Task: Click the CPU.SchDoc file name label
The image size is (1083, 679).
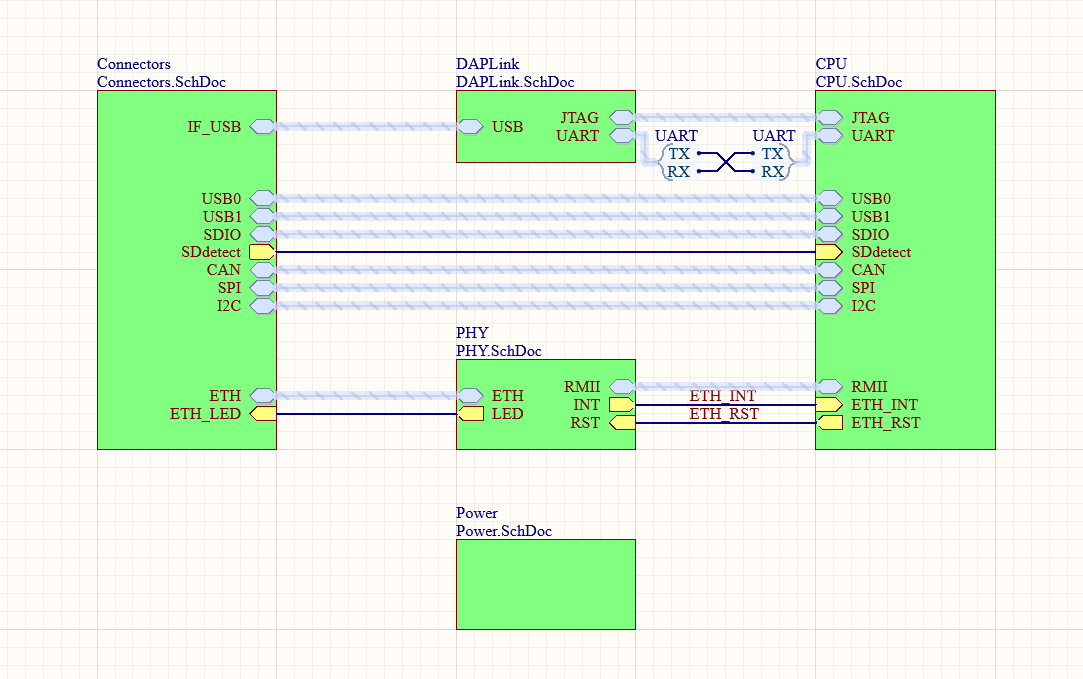Action: (x=858, y=82)
